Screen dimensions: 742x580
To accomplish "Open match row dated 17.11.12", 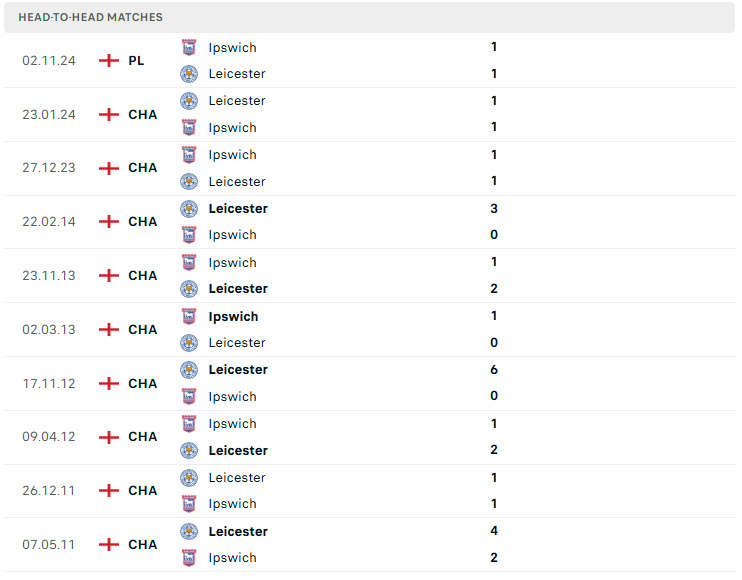I will (369, 384).
